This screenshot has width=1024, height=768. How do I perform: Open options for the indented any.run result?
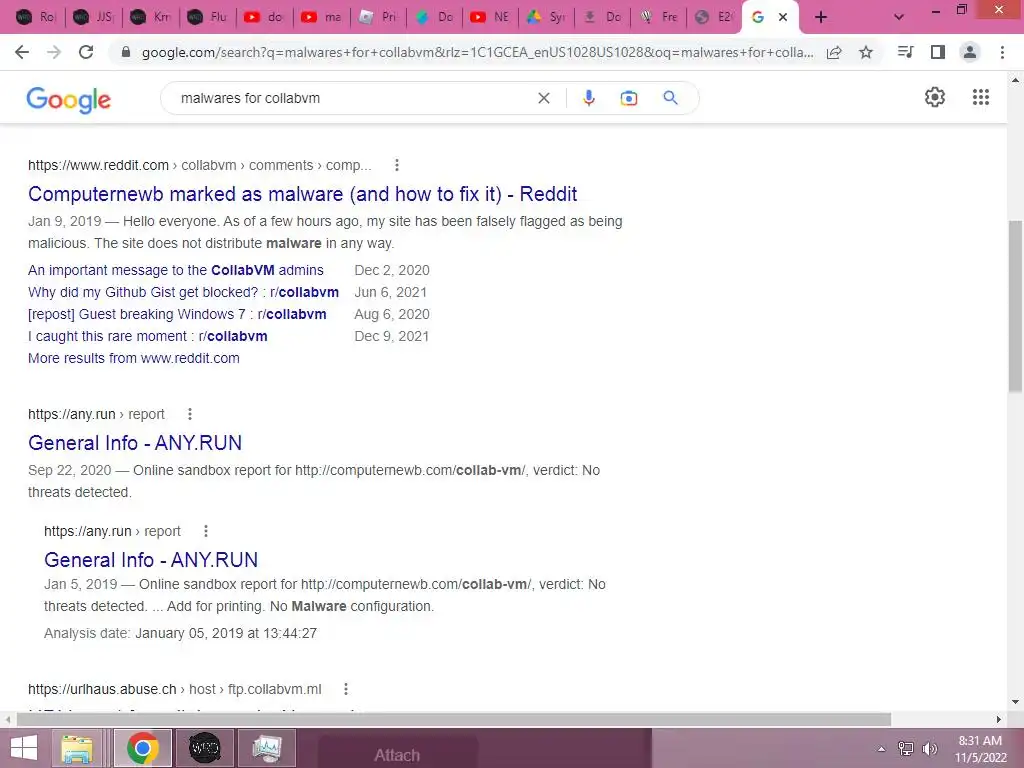pyautogui.click(x=206, y=531)
